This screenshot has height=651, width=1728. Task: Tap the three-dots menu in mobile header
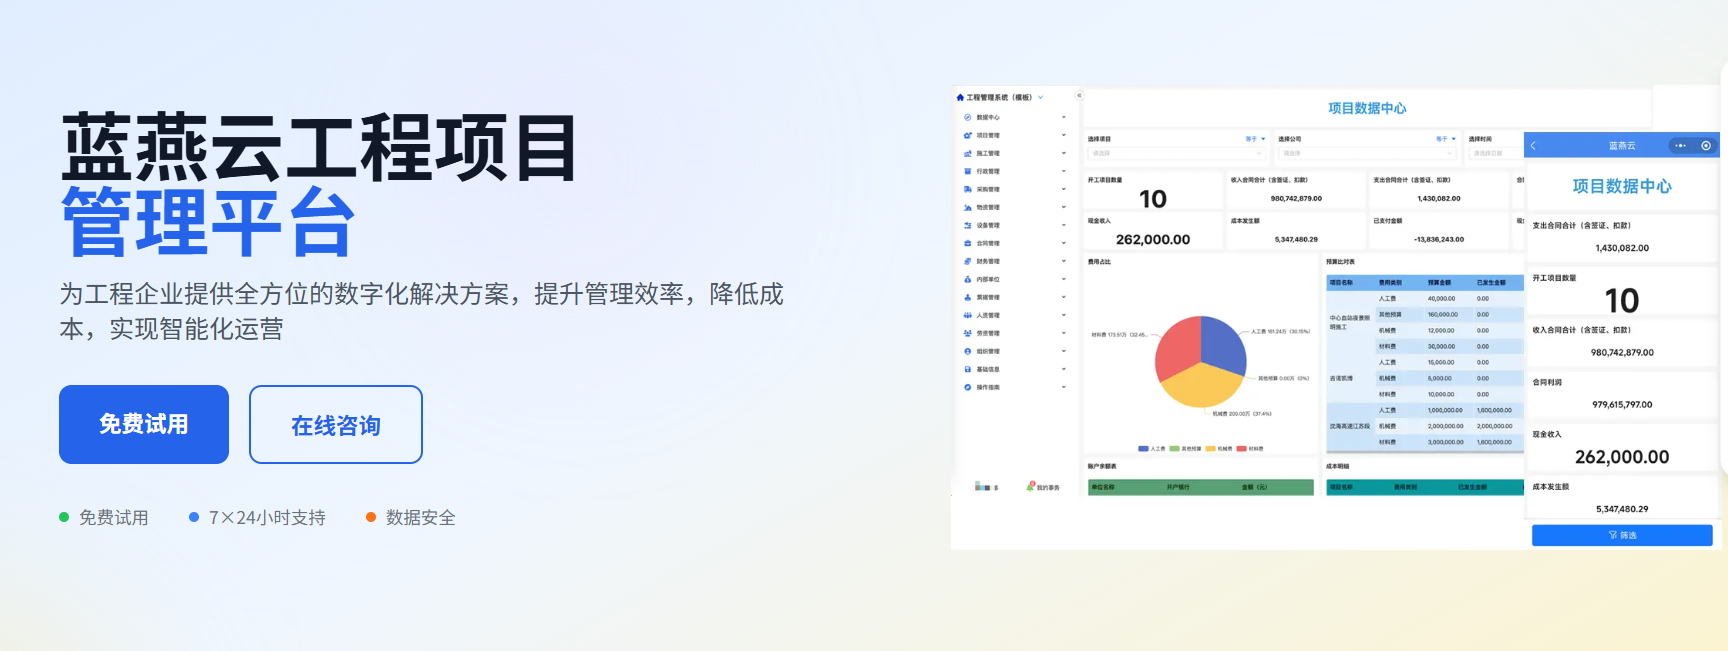[x=1681, y=145]
